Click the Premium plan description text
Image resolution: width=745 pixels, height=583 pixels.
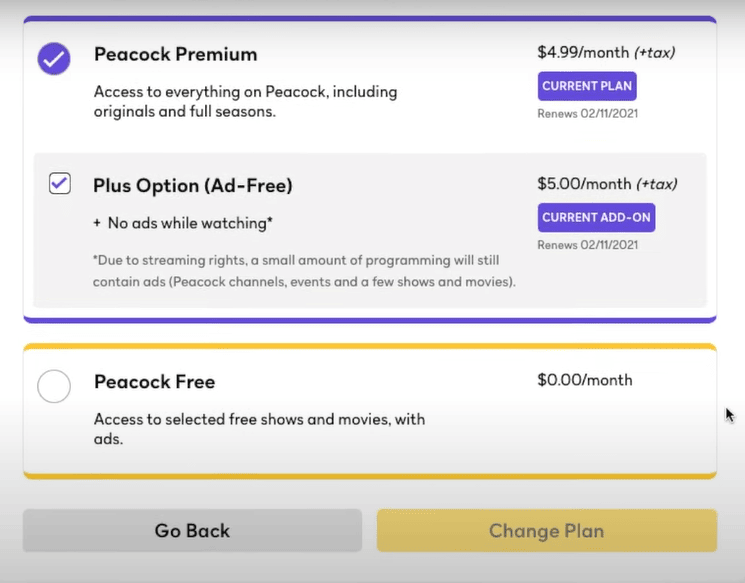click(245, 101)
